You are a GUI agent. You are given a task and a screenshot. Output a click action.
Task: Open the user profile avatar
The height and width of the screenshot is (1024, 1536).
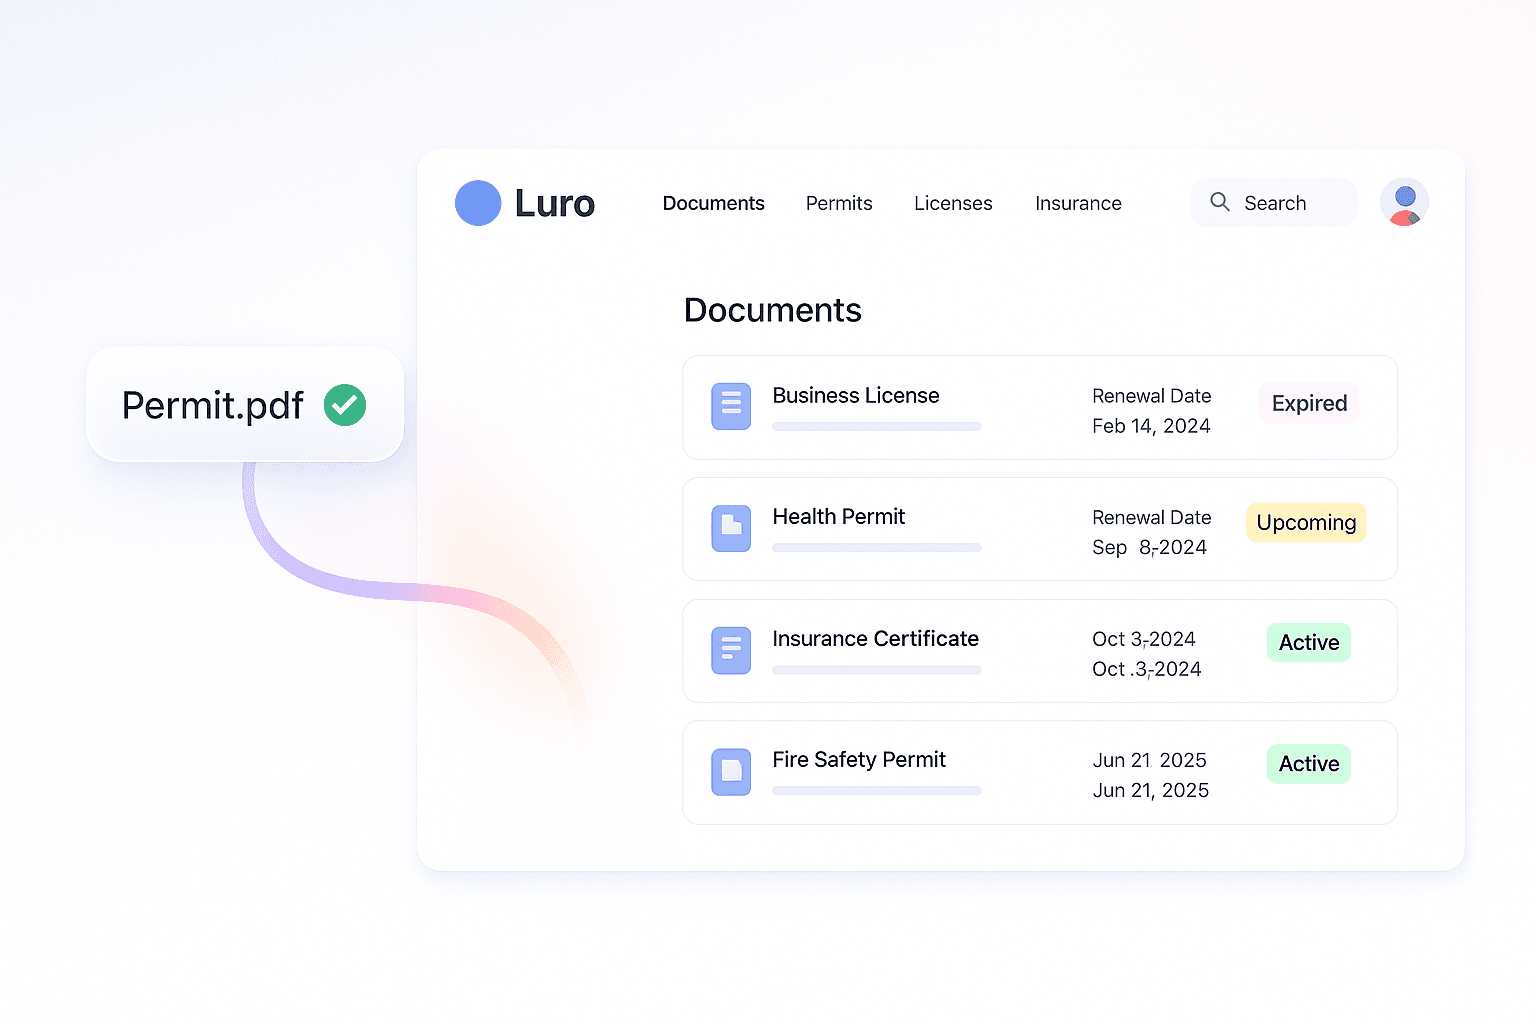pyautogui.click(x=1404, y=203)
